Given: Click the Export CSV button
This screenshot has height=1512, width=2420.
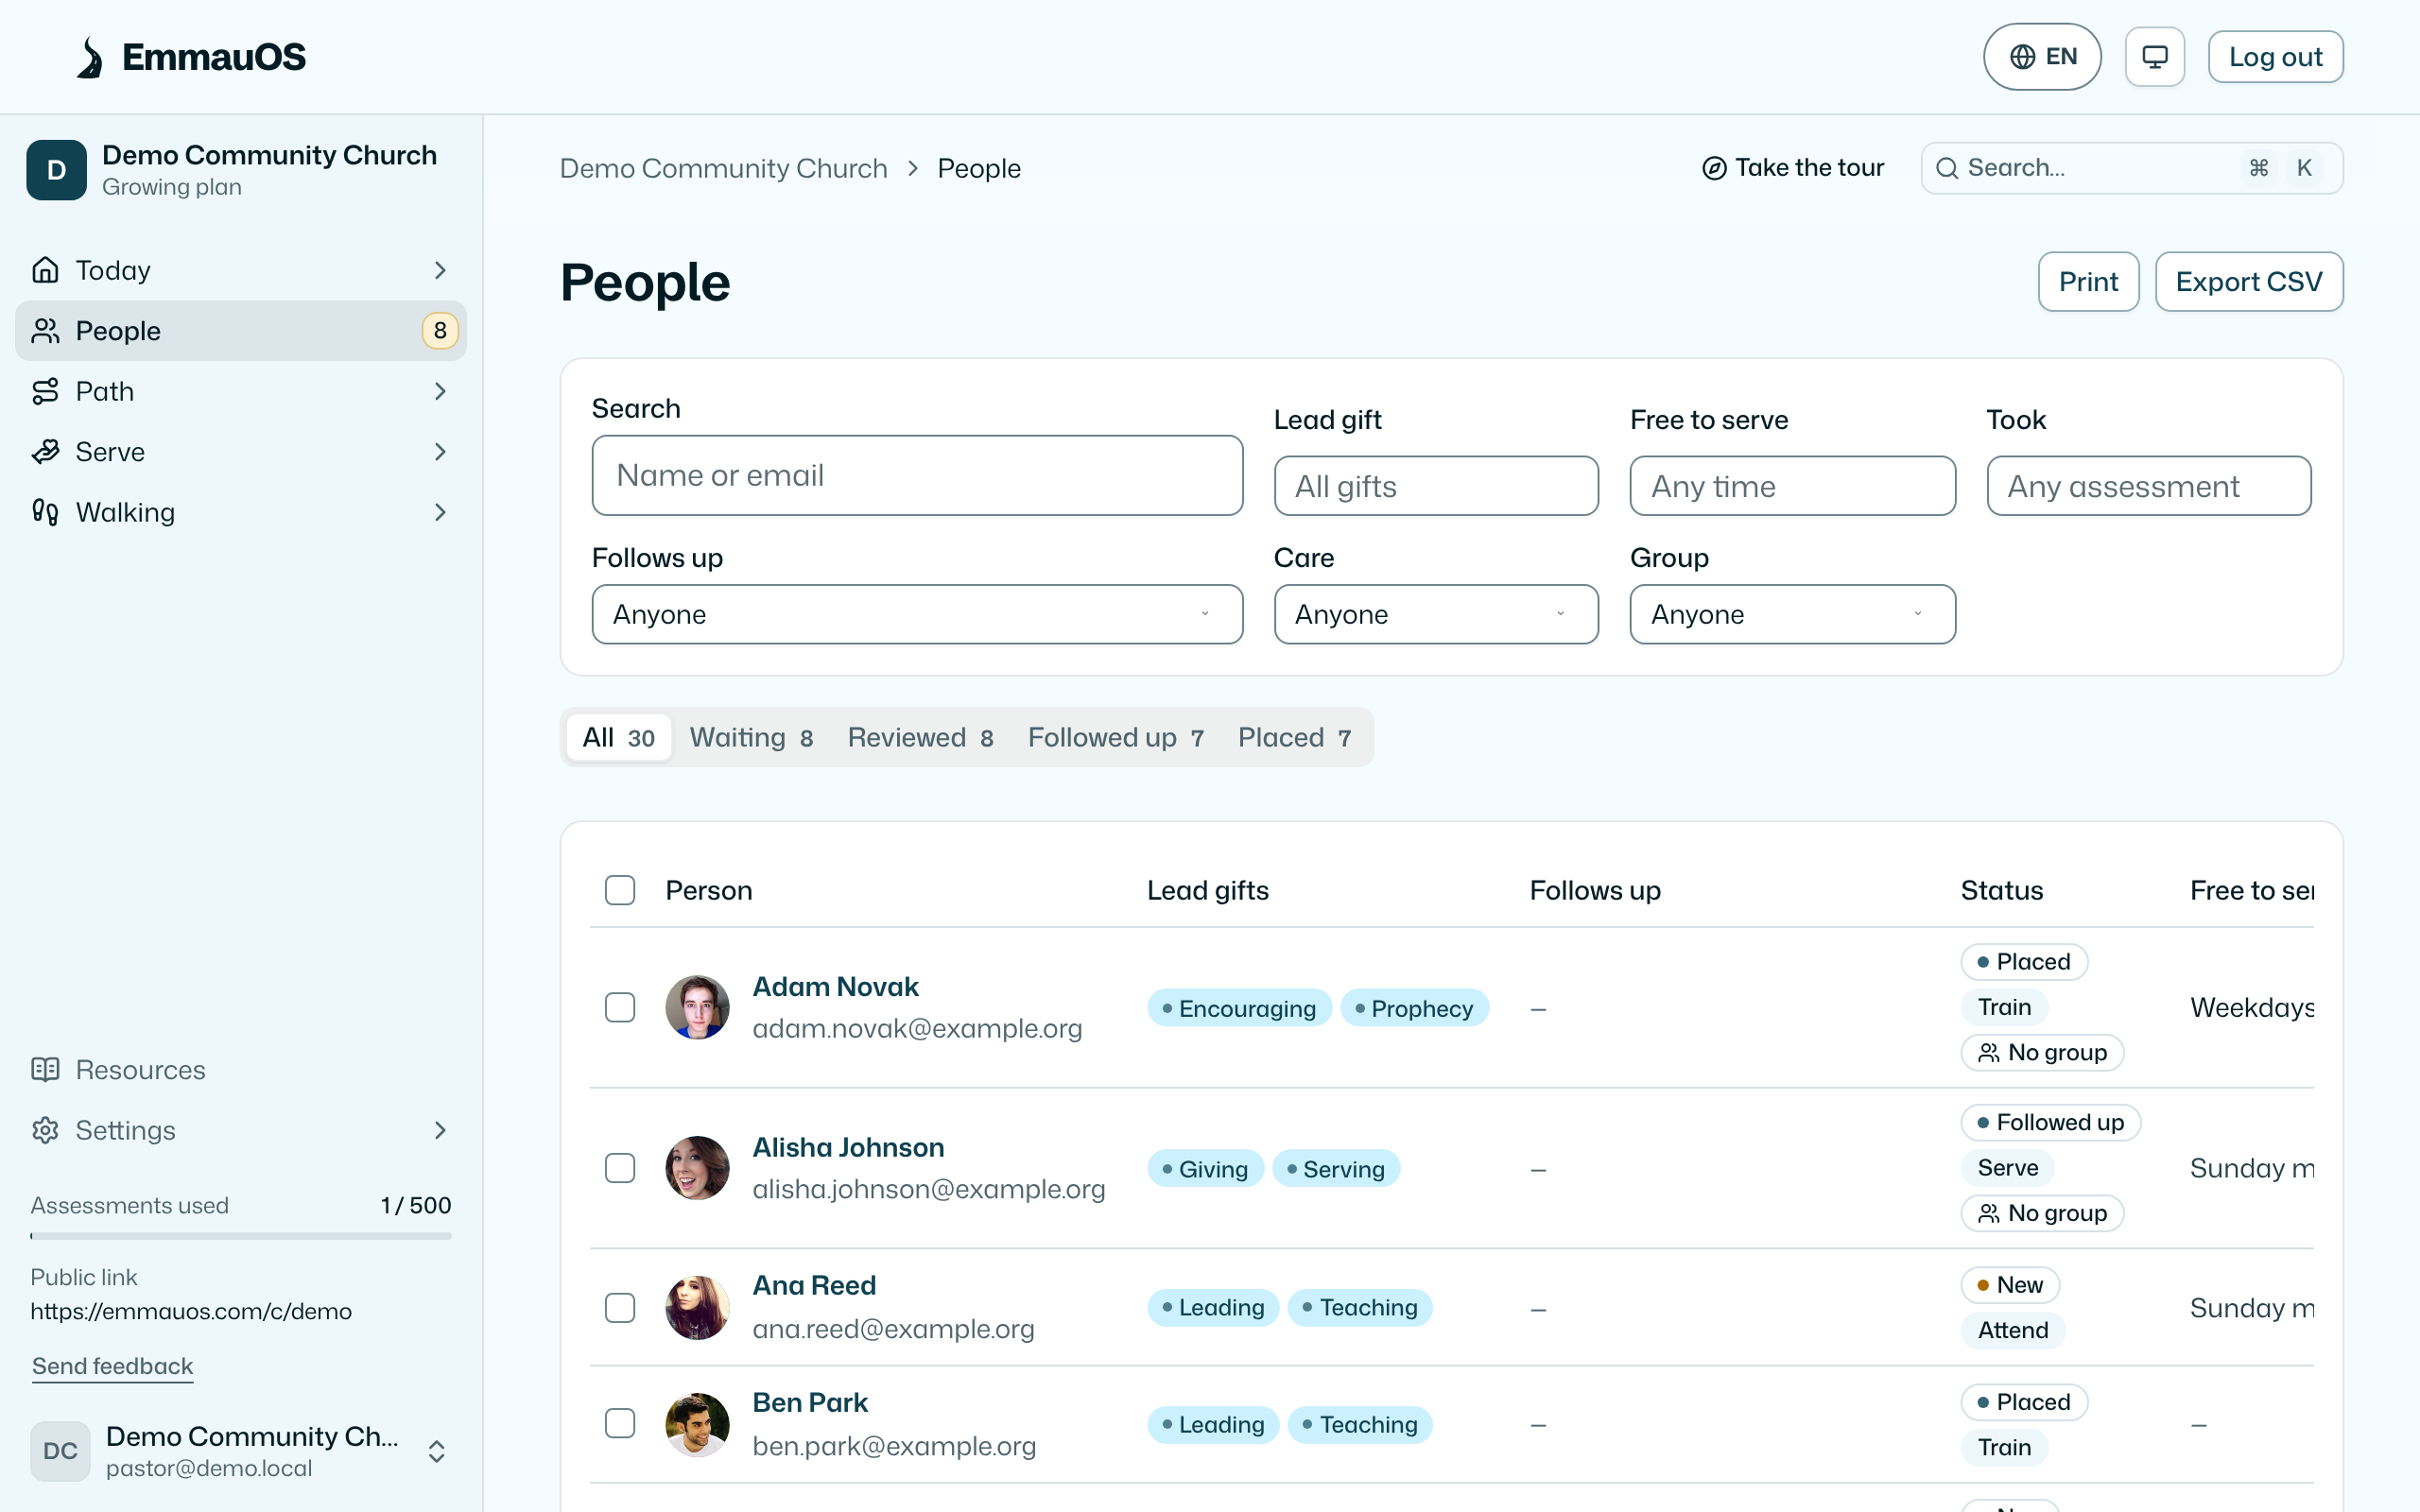Looking at the screenshot, I should pos(2249,282).
